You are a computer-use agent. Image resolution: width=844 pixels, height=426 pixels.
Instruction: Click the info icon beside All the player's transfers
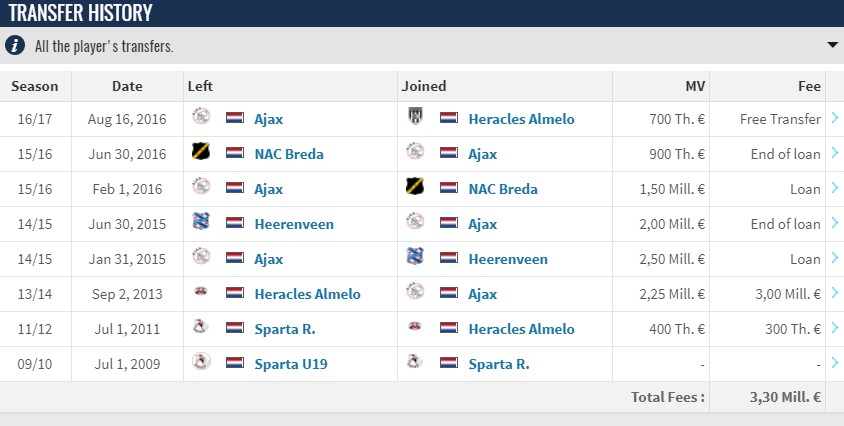click(15, 45)
